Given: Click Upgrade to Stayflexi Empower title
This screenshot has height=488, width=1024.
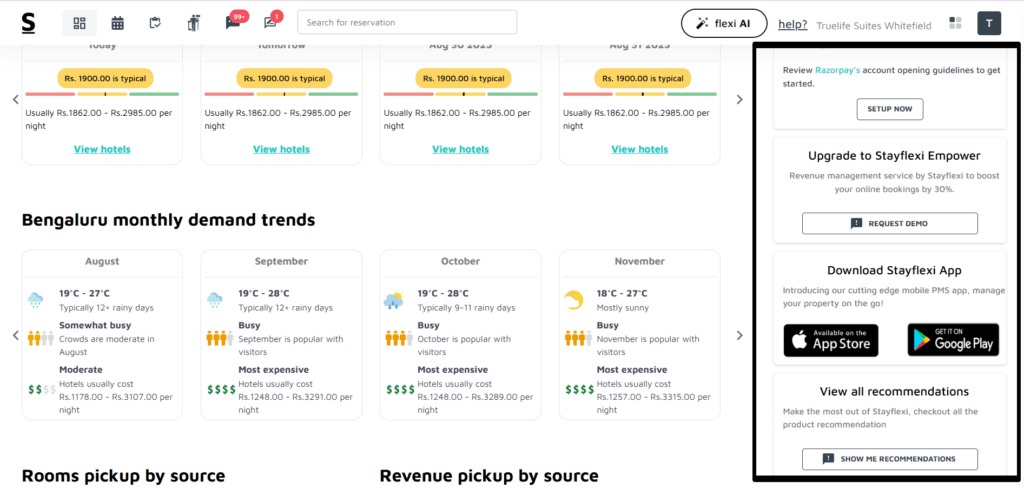Looking at the screenshot, I should click(x=894, y=156).
